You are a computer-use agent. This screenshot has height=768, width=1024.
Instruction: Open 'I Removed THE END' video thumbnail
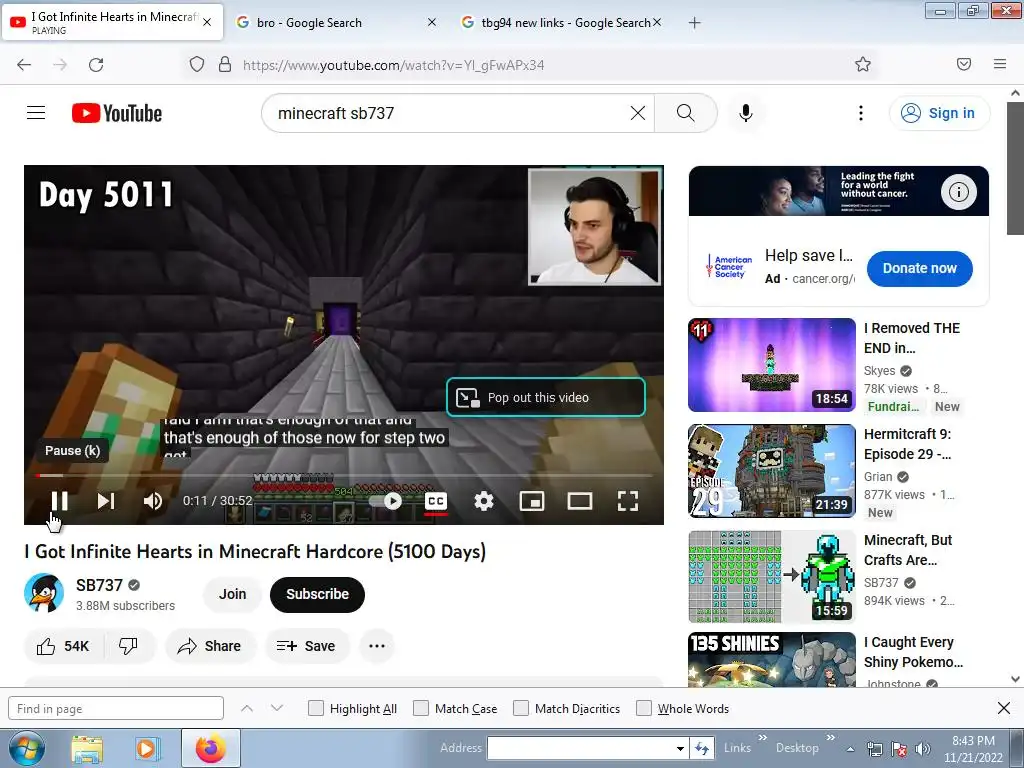[x=771, y=364]
